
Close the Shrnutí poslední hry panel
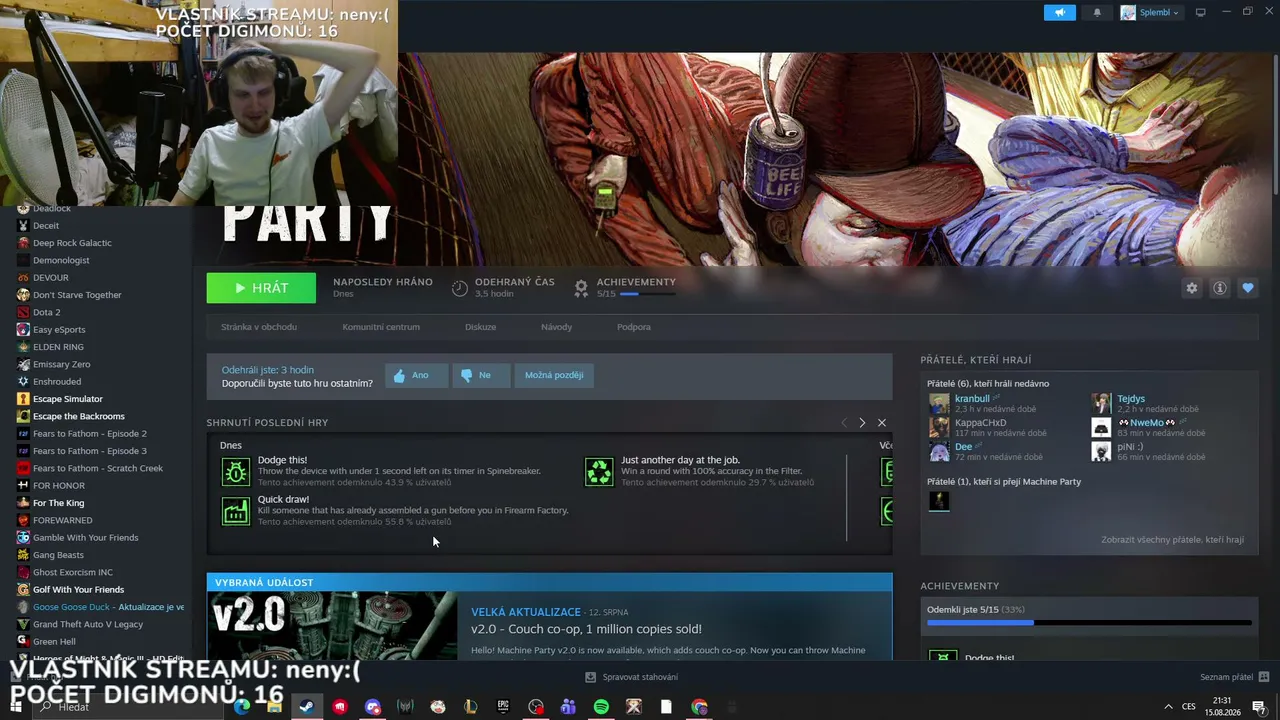[x=881, y=423]
